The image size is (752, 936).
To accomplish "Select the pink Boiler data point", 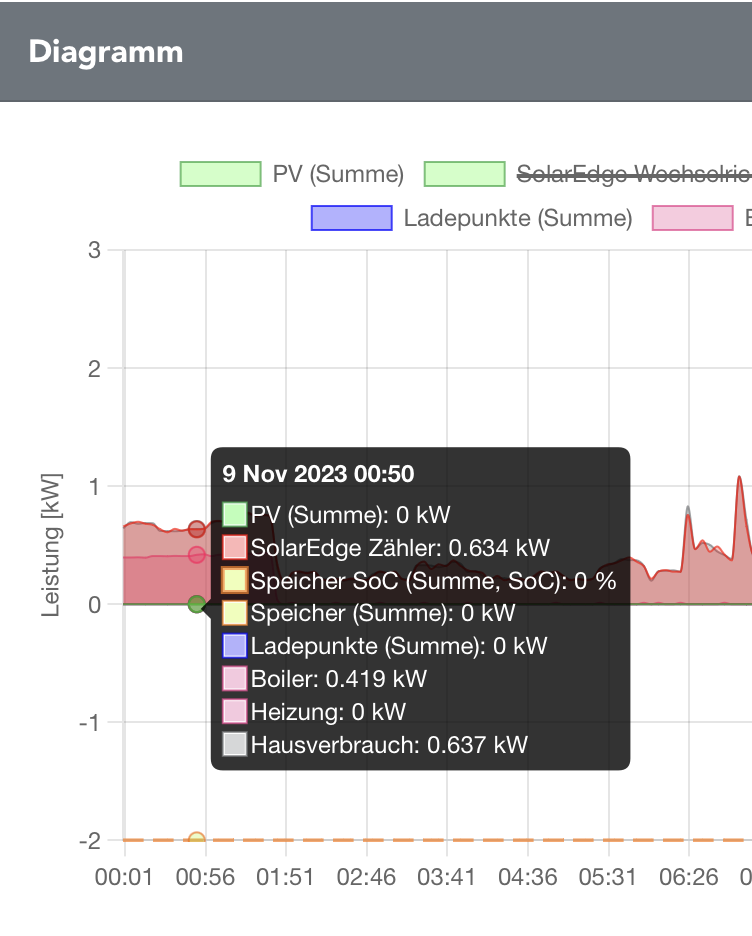I will coord(197,555).
